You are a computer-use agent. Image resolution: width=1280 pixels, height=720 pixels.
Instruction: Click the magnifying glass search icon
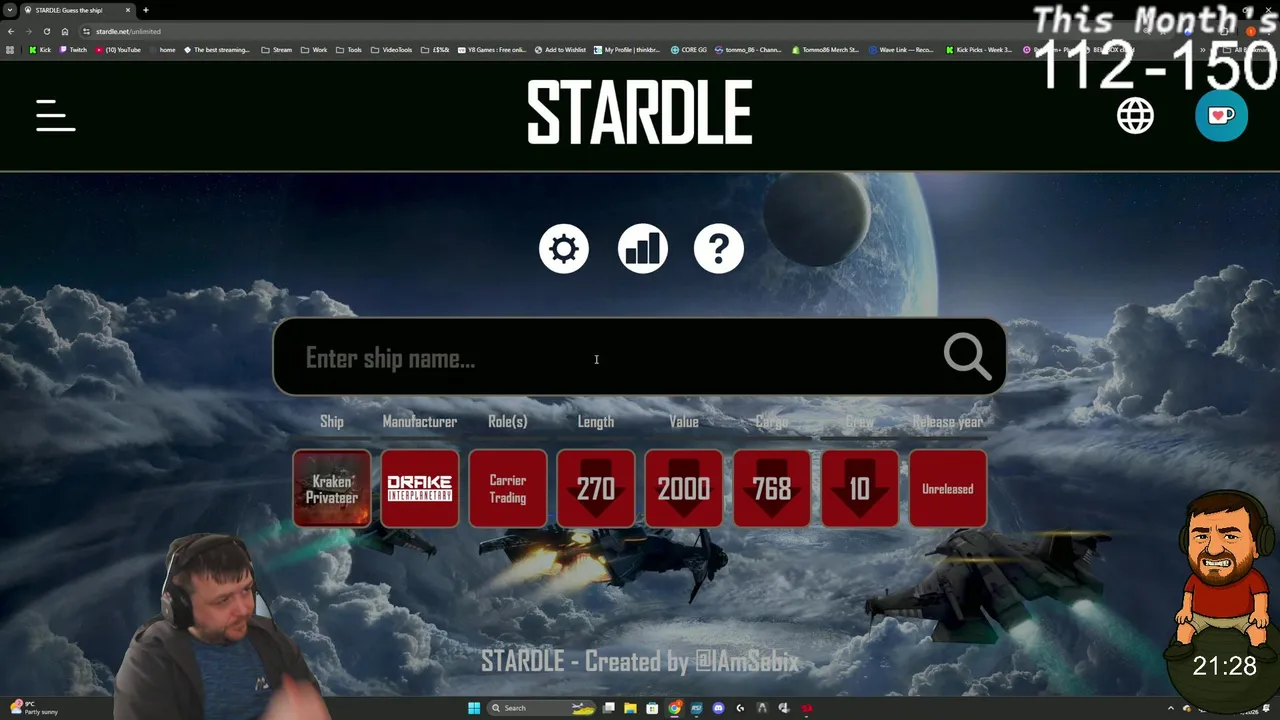(967, 356)
